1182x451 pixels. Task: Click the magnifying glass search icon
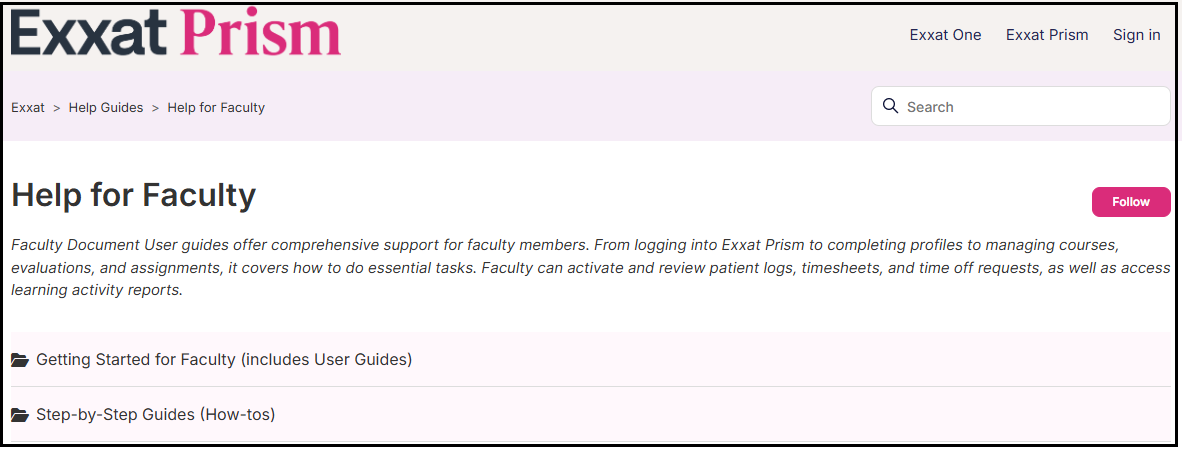(890, 106)
